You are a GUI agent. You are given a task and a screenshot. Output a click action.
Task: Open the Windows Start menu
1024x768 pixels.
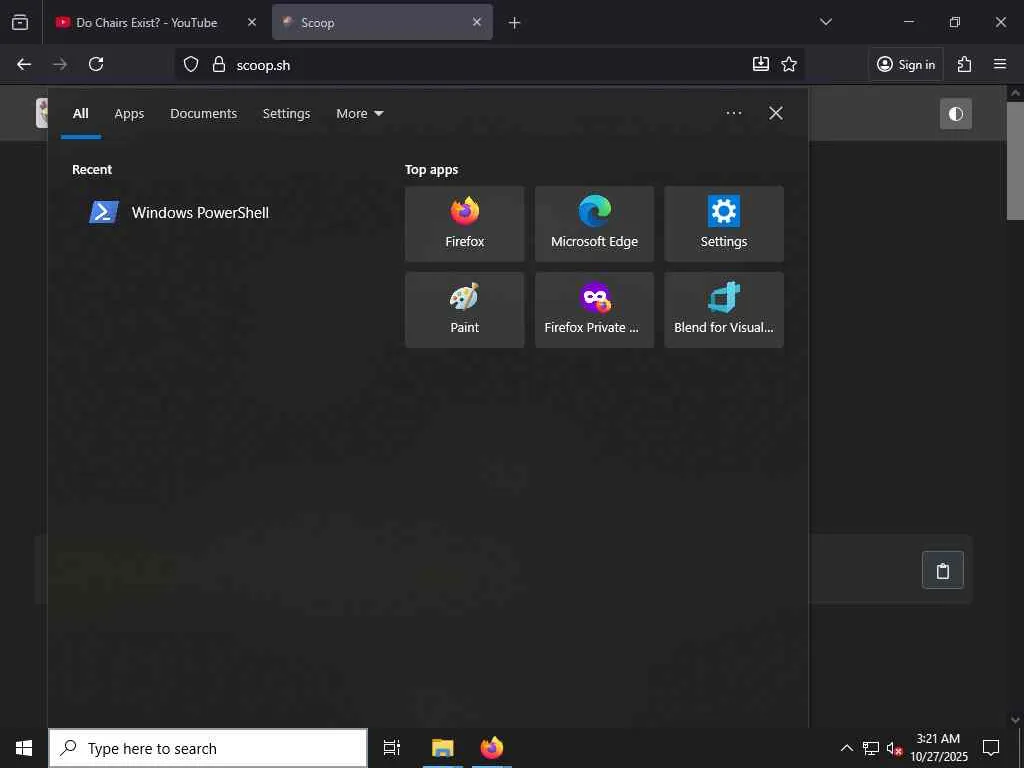click(x=24, y=748)
